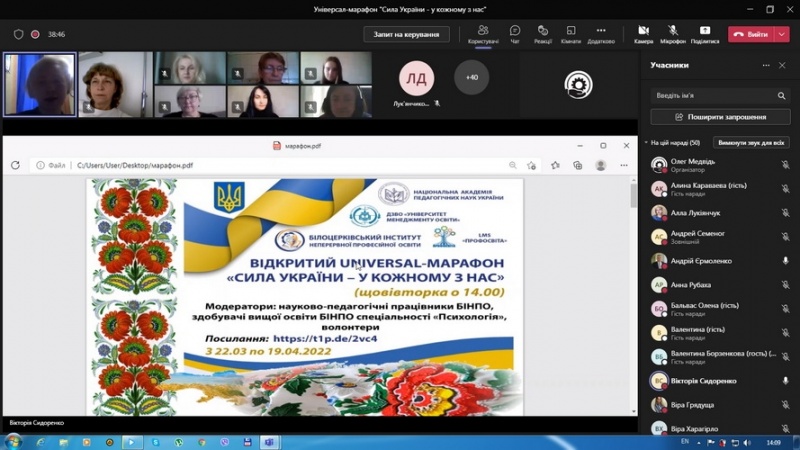
Task: Click the shared PDF's vertical scrollbar
Action: [632, 290]
